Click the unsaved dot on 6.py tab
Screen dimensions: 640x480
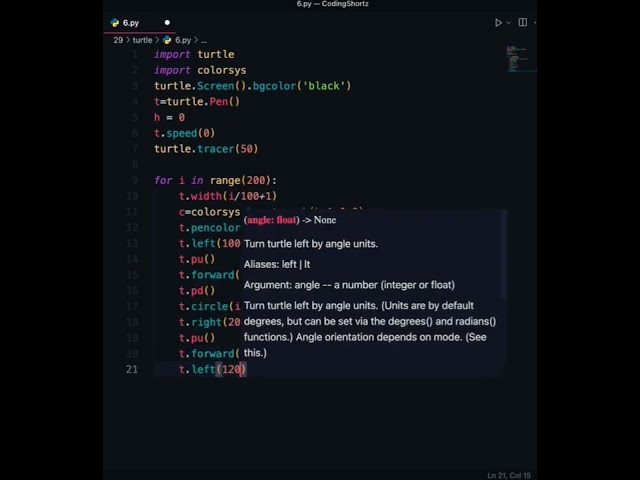[167, 22]
